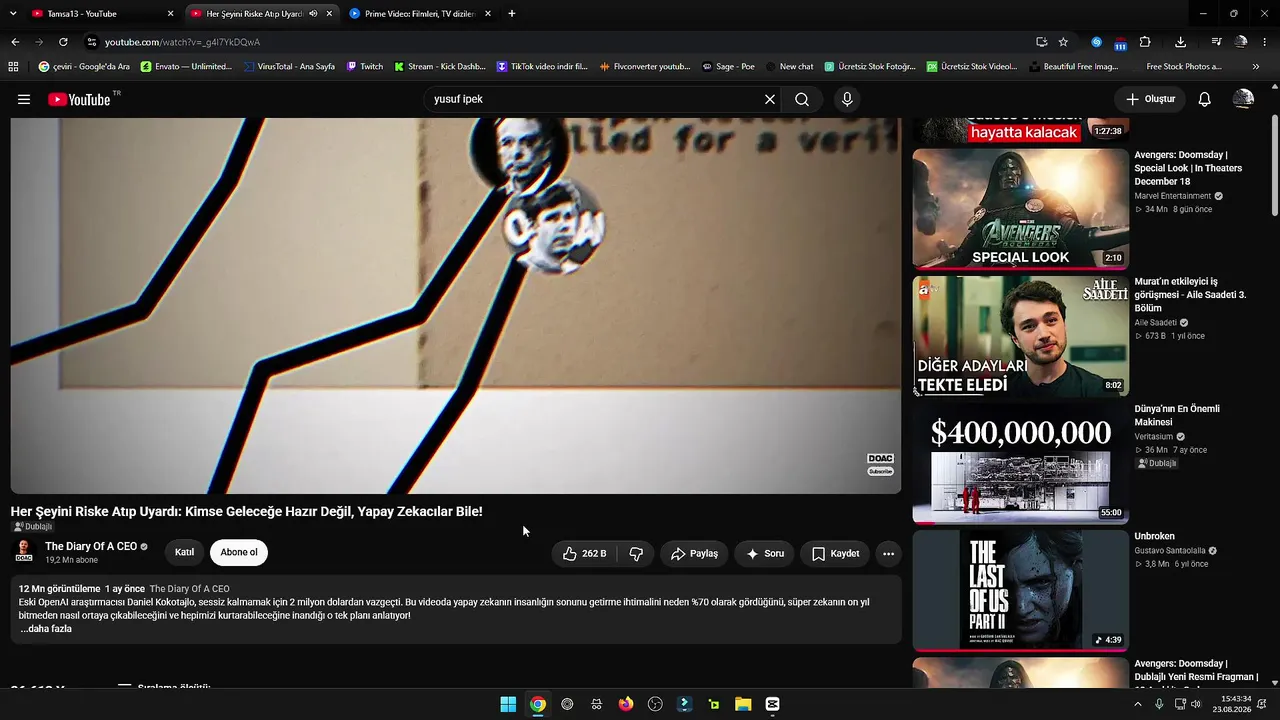Viewport: 1280px width, 720px height.
Task: Click the DOAC subscribe watermark in video
Action: pyautogui.click(x=880, y=464)
